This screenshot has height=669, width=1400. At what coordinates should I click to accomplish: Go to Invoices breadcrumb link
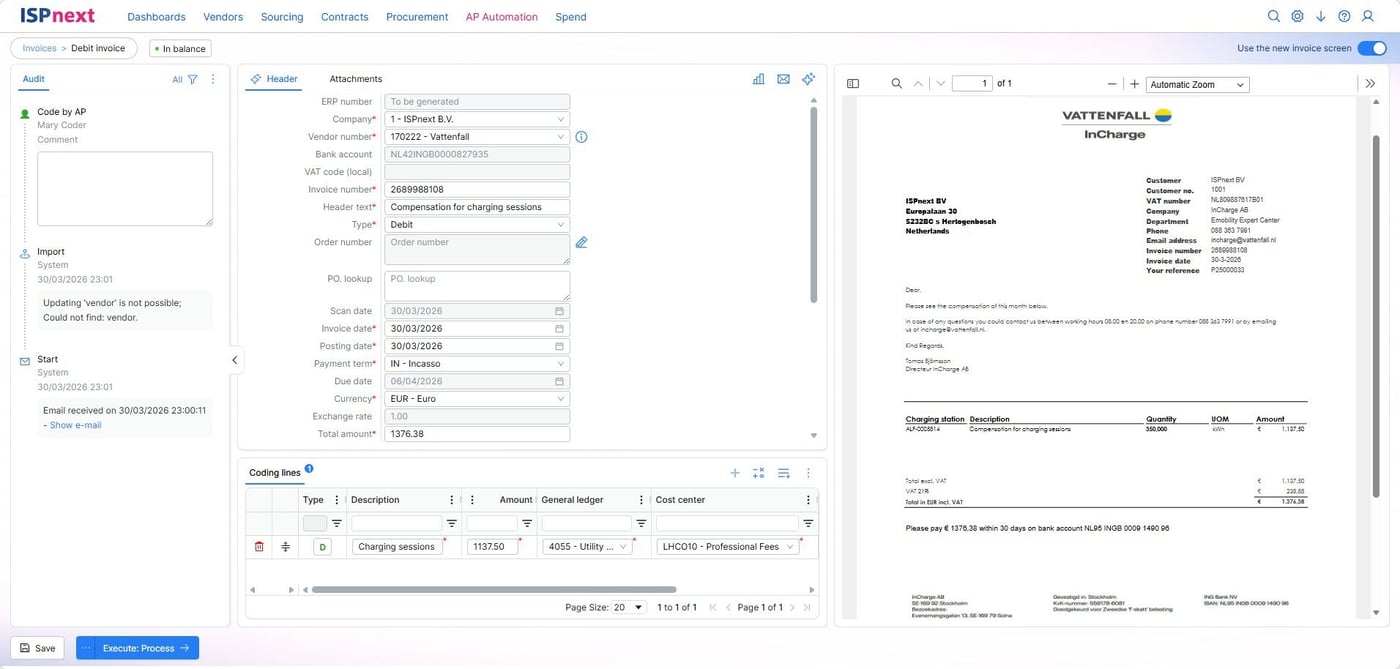pyautogui.click(x=40, y=48)
